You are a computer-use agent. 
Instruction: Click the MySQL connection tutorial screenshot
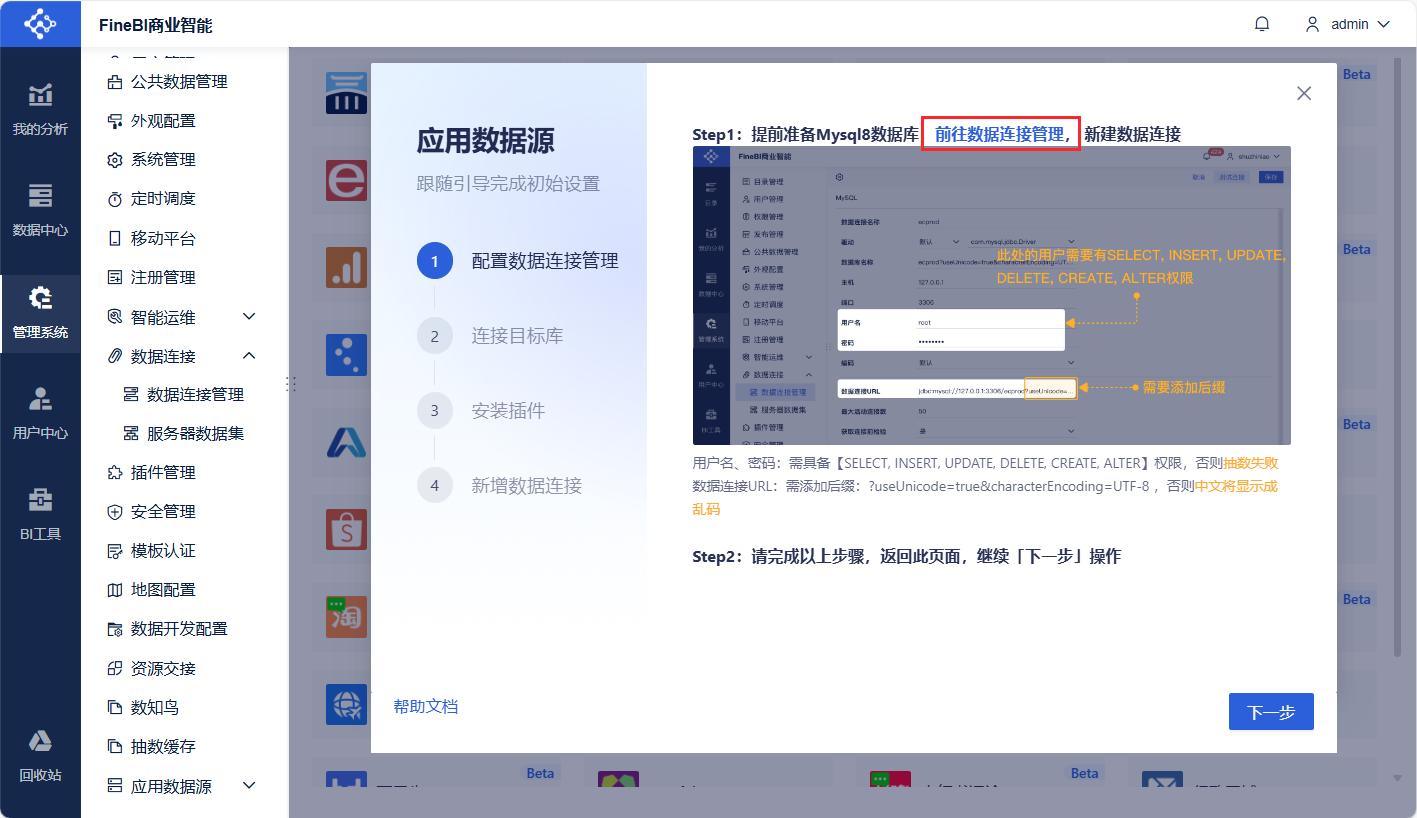992,295
